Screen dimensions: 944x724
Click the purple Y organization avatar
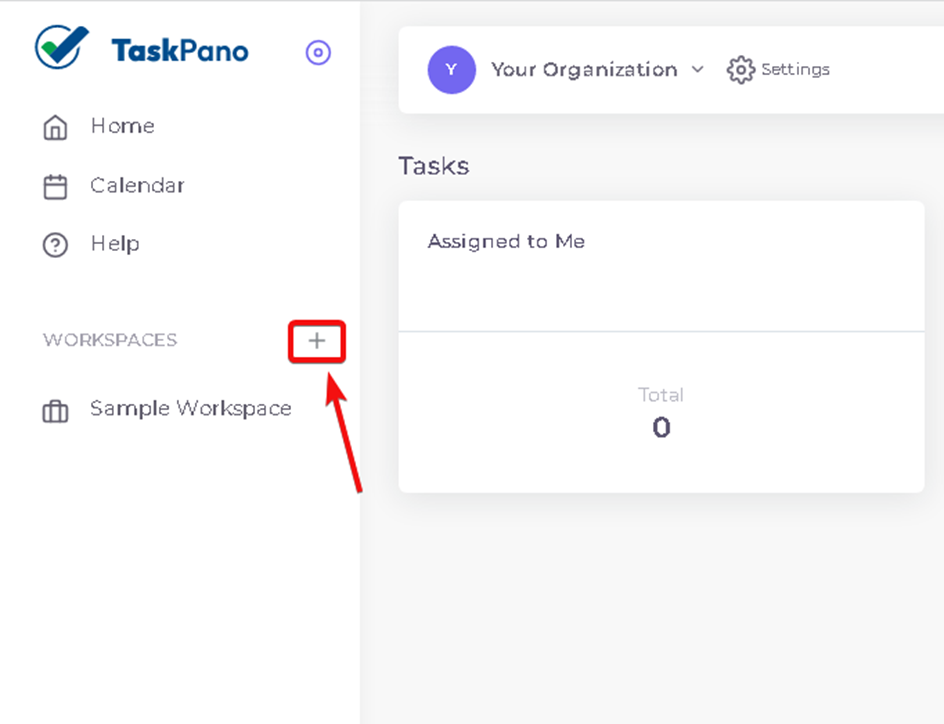[452, 70]
